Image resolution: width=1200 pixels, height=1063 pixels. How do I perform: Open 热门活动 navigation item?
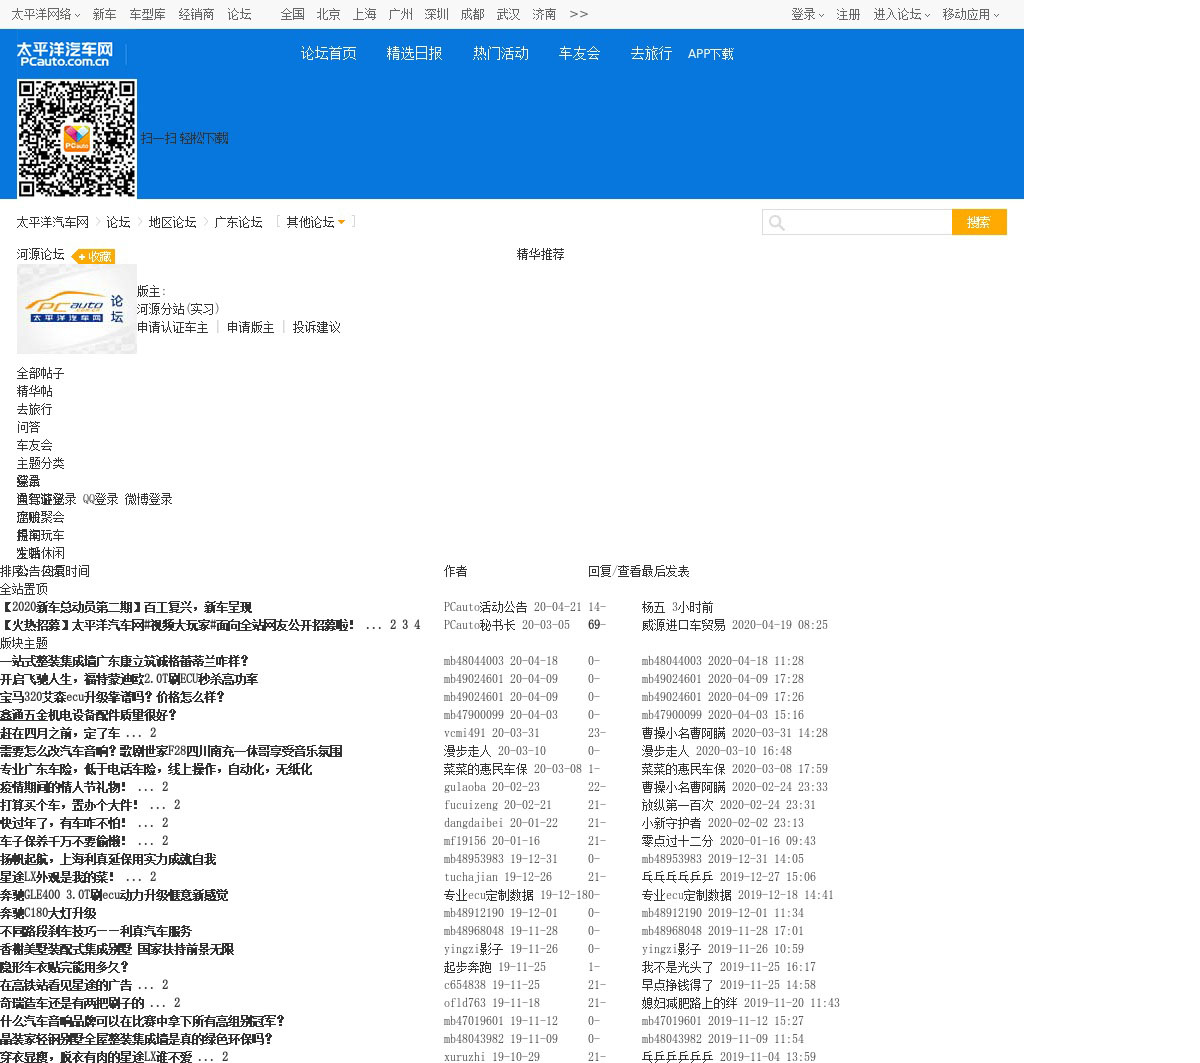501,53
